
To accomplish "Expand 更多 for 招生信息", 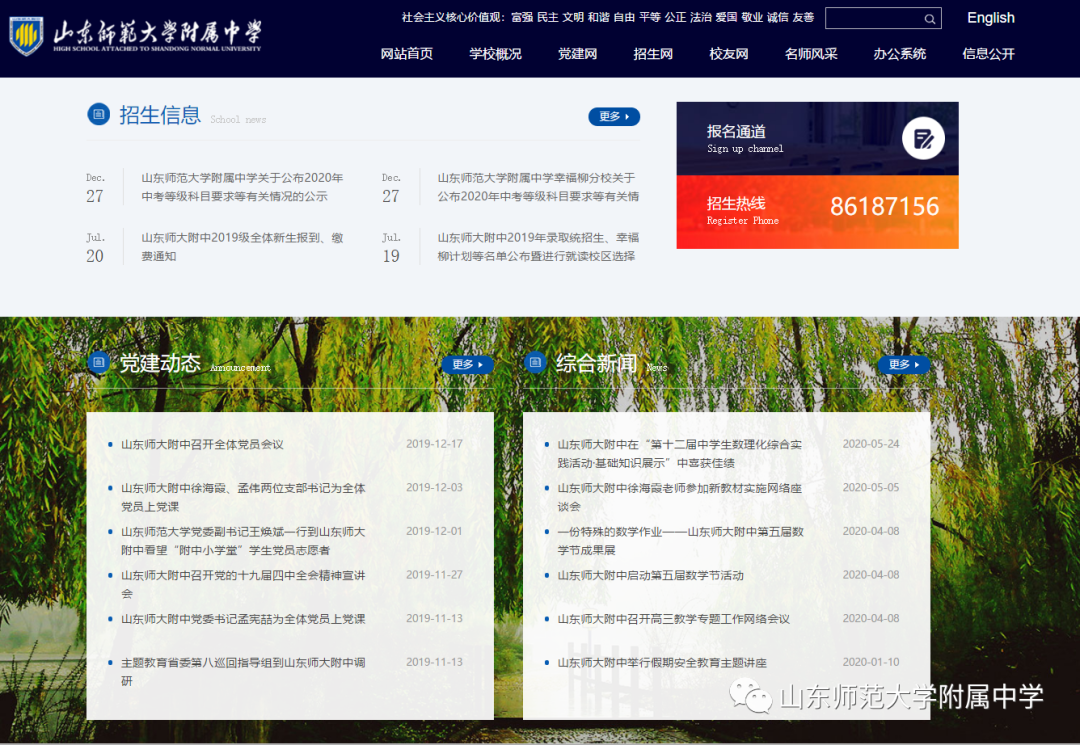I will (x=614, y=117).
